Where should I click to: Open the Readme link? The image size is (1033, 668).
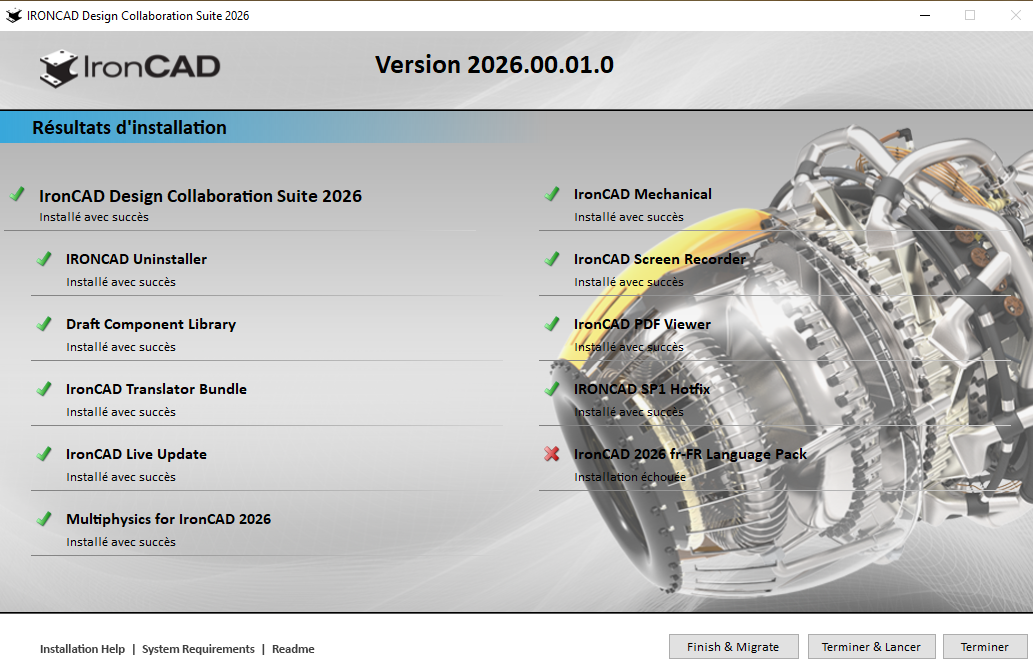coord(293,649)
